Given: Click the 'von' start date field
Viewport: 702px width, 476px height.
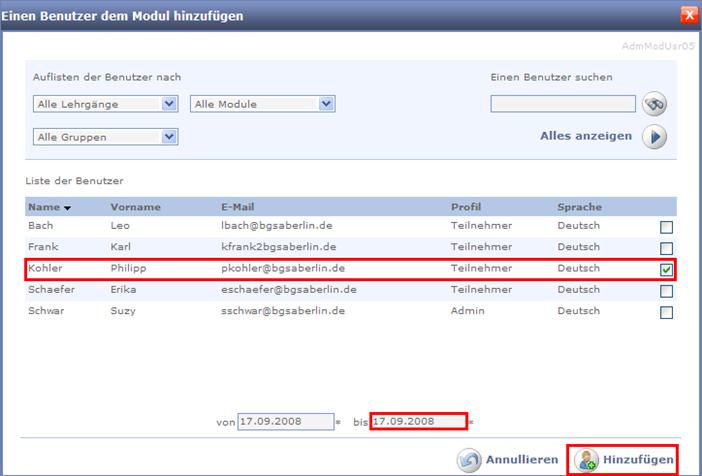Looking at the screenshot, I should [x=284, y=422].
